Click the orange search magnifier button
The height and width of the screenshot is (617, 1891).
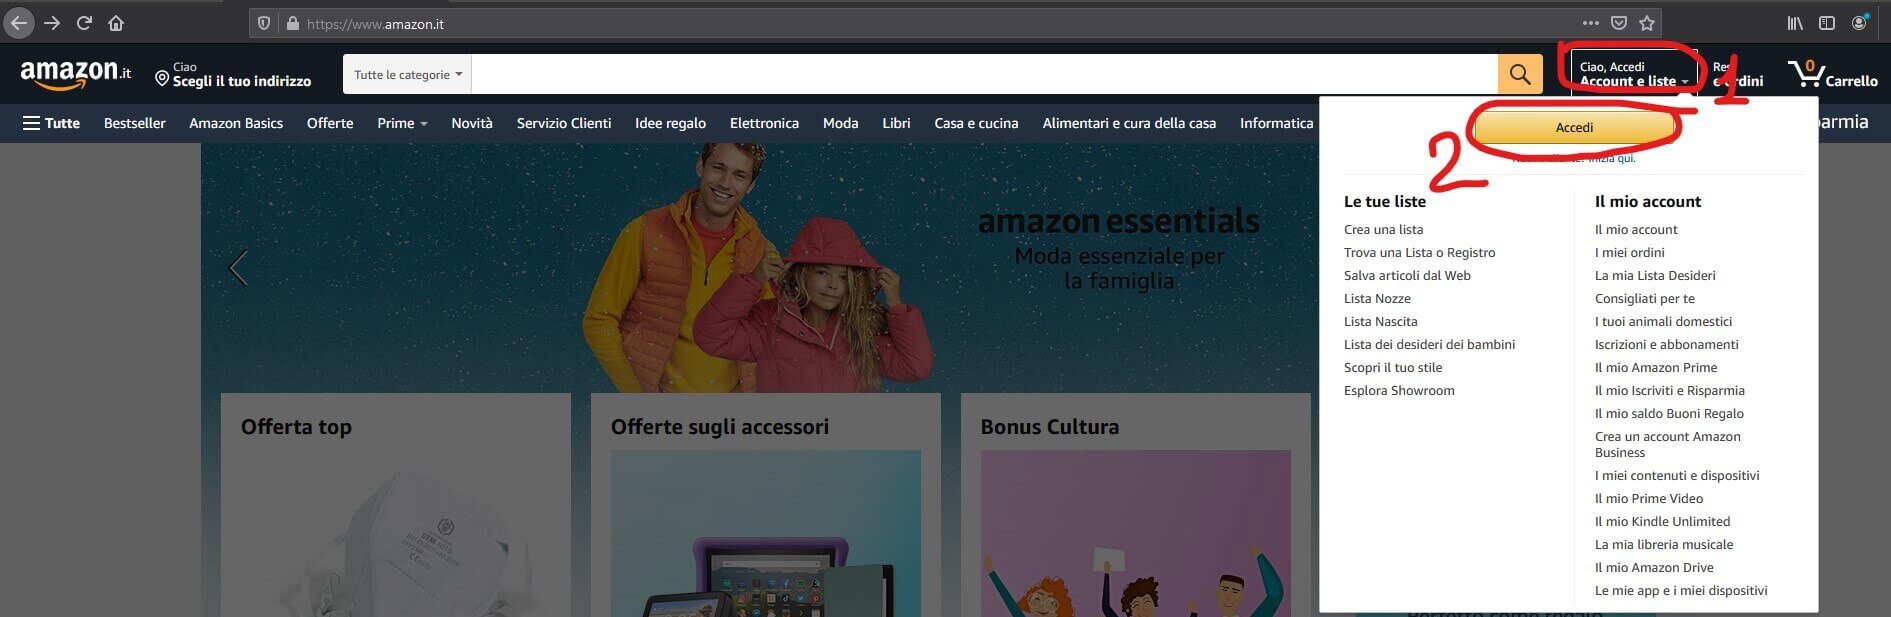pyautogui.click(x=1519, y=74)
